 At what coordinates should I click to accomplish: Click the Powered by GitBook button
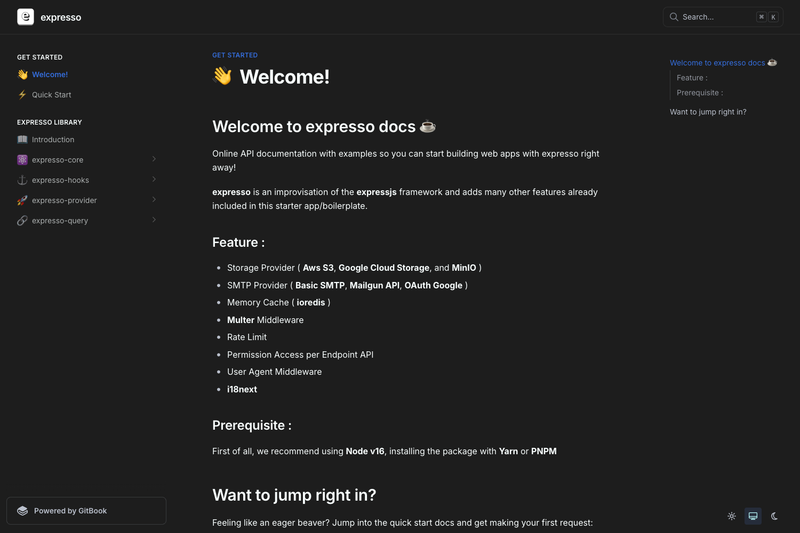tap(86, 511)
